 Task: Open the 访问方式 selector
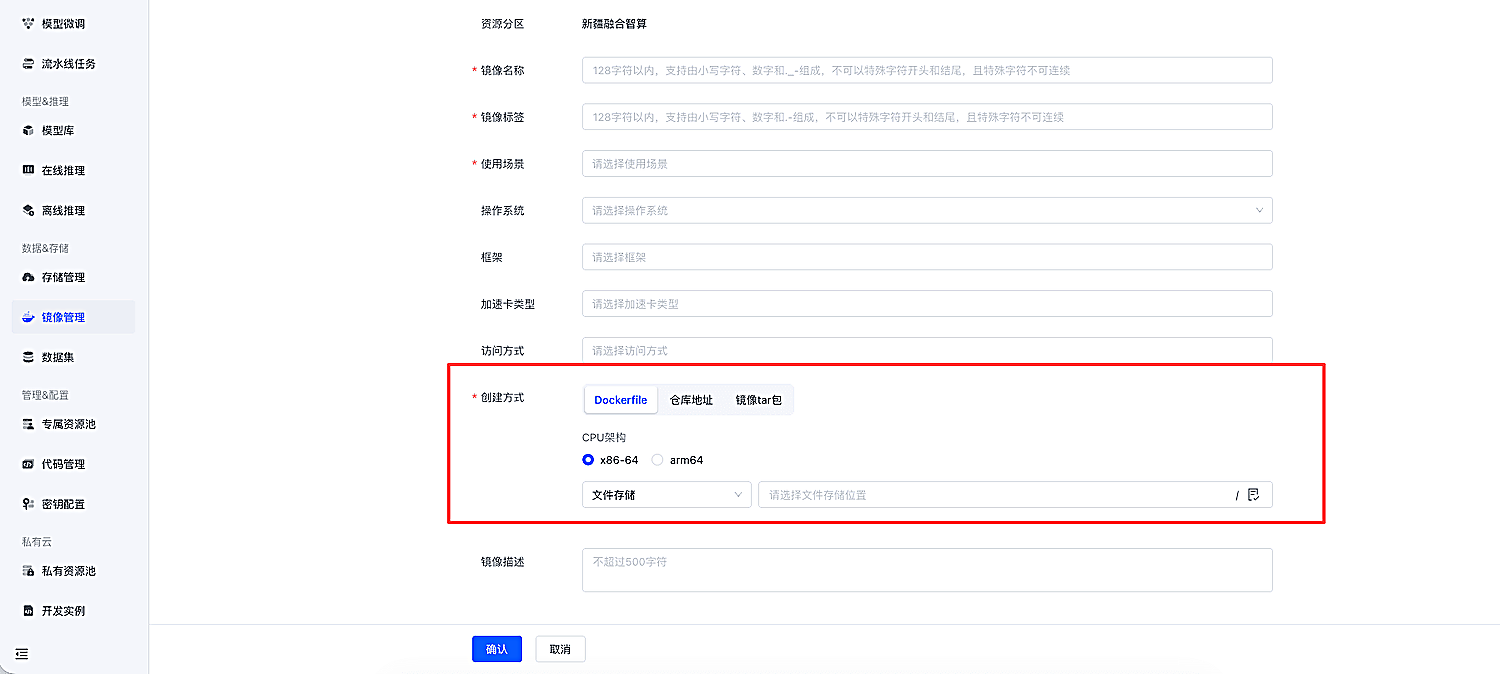(927, 351)
